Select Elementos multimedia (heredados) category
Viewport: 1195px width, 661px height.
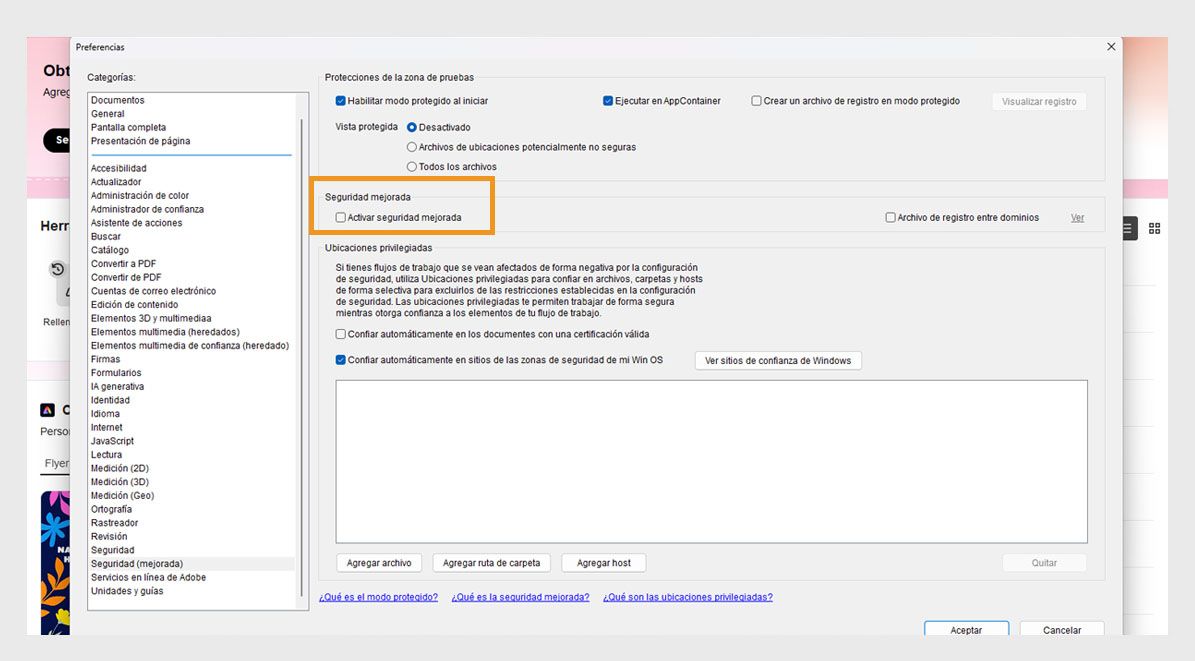tap(165, 332)
